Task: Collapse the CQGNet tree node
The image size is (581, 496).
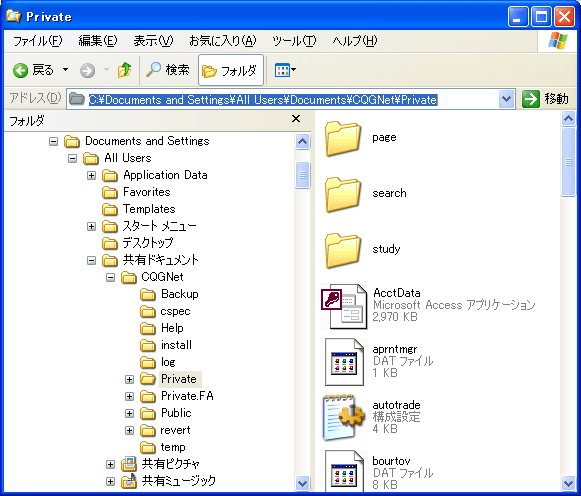Action: pos(110,277)
